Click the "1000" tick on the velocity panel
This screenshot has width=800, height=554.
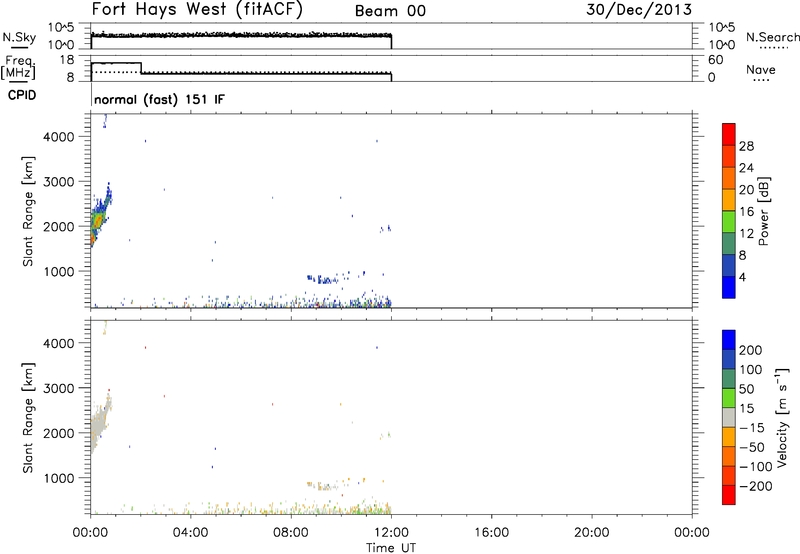[59, 478]
